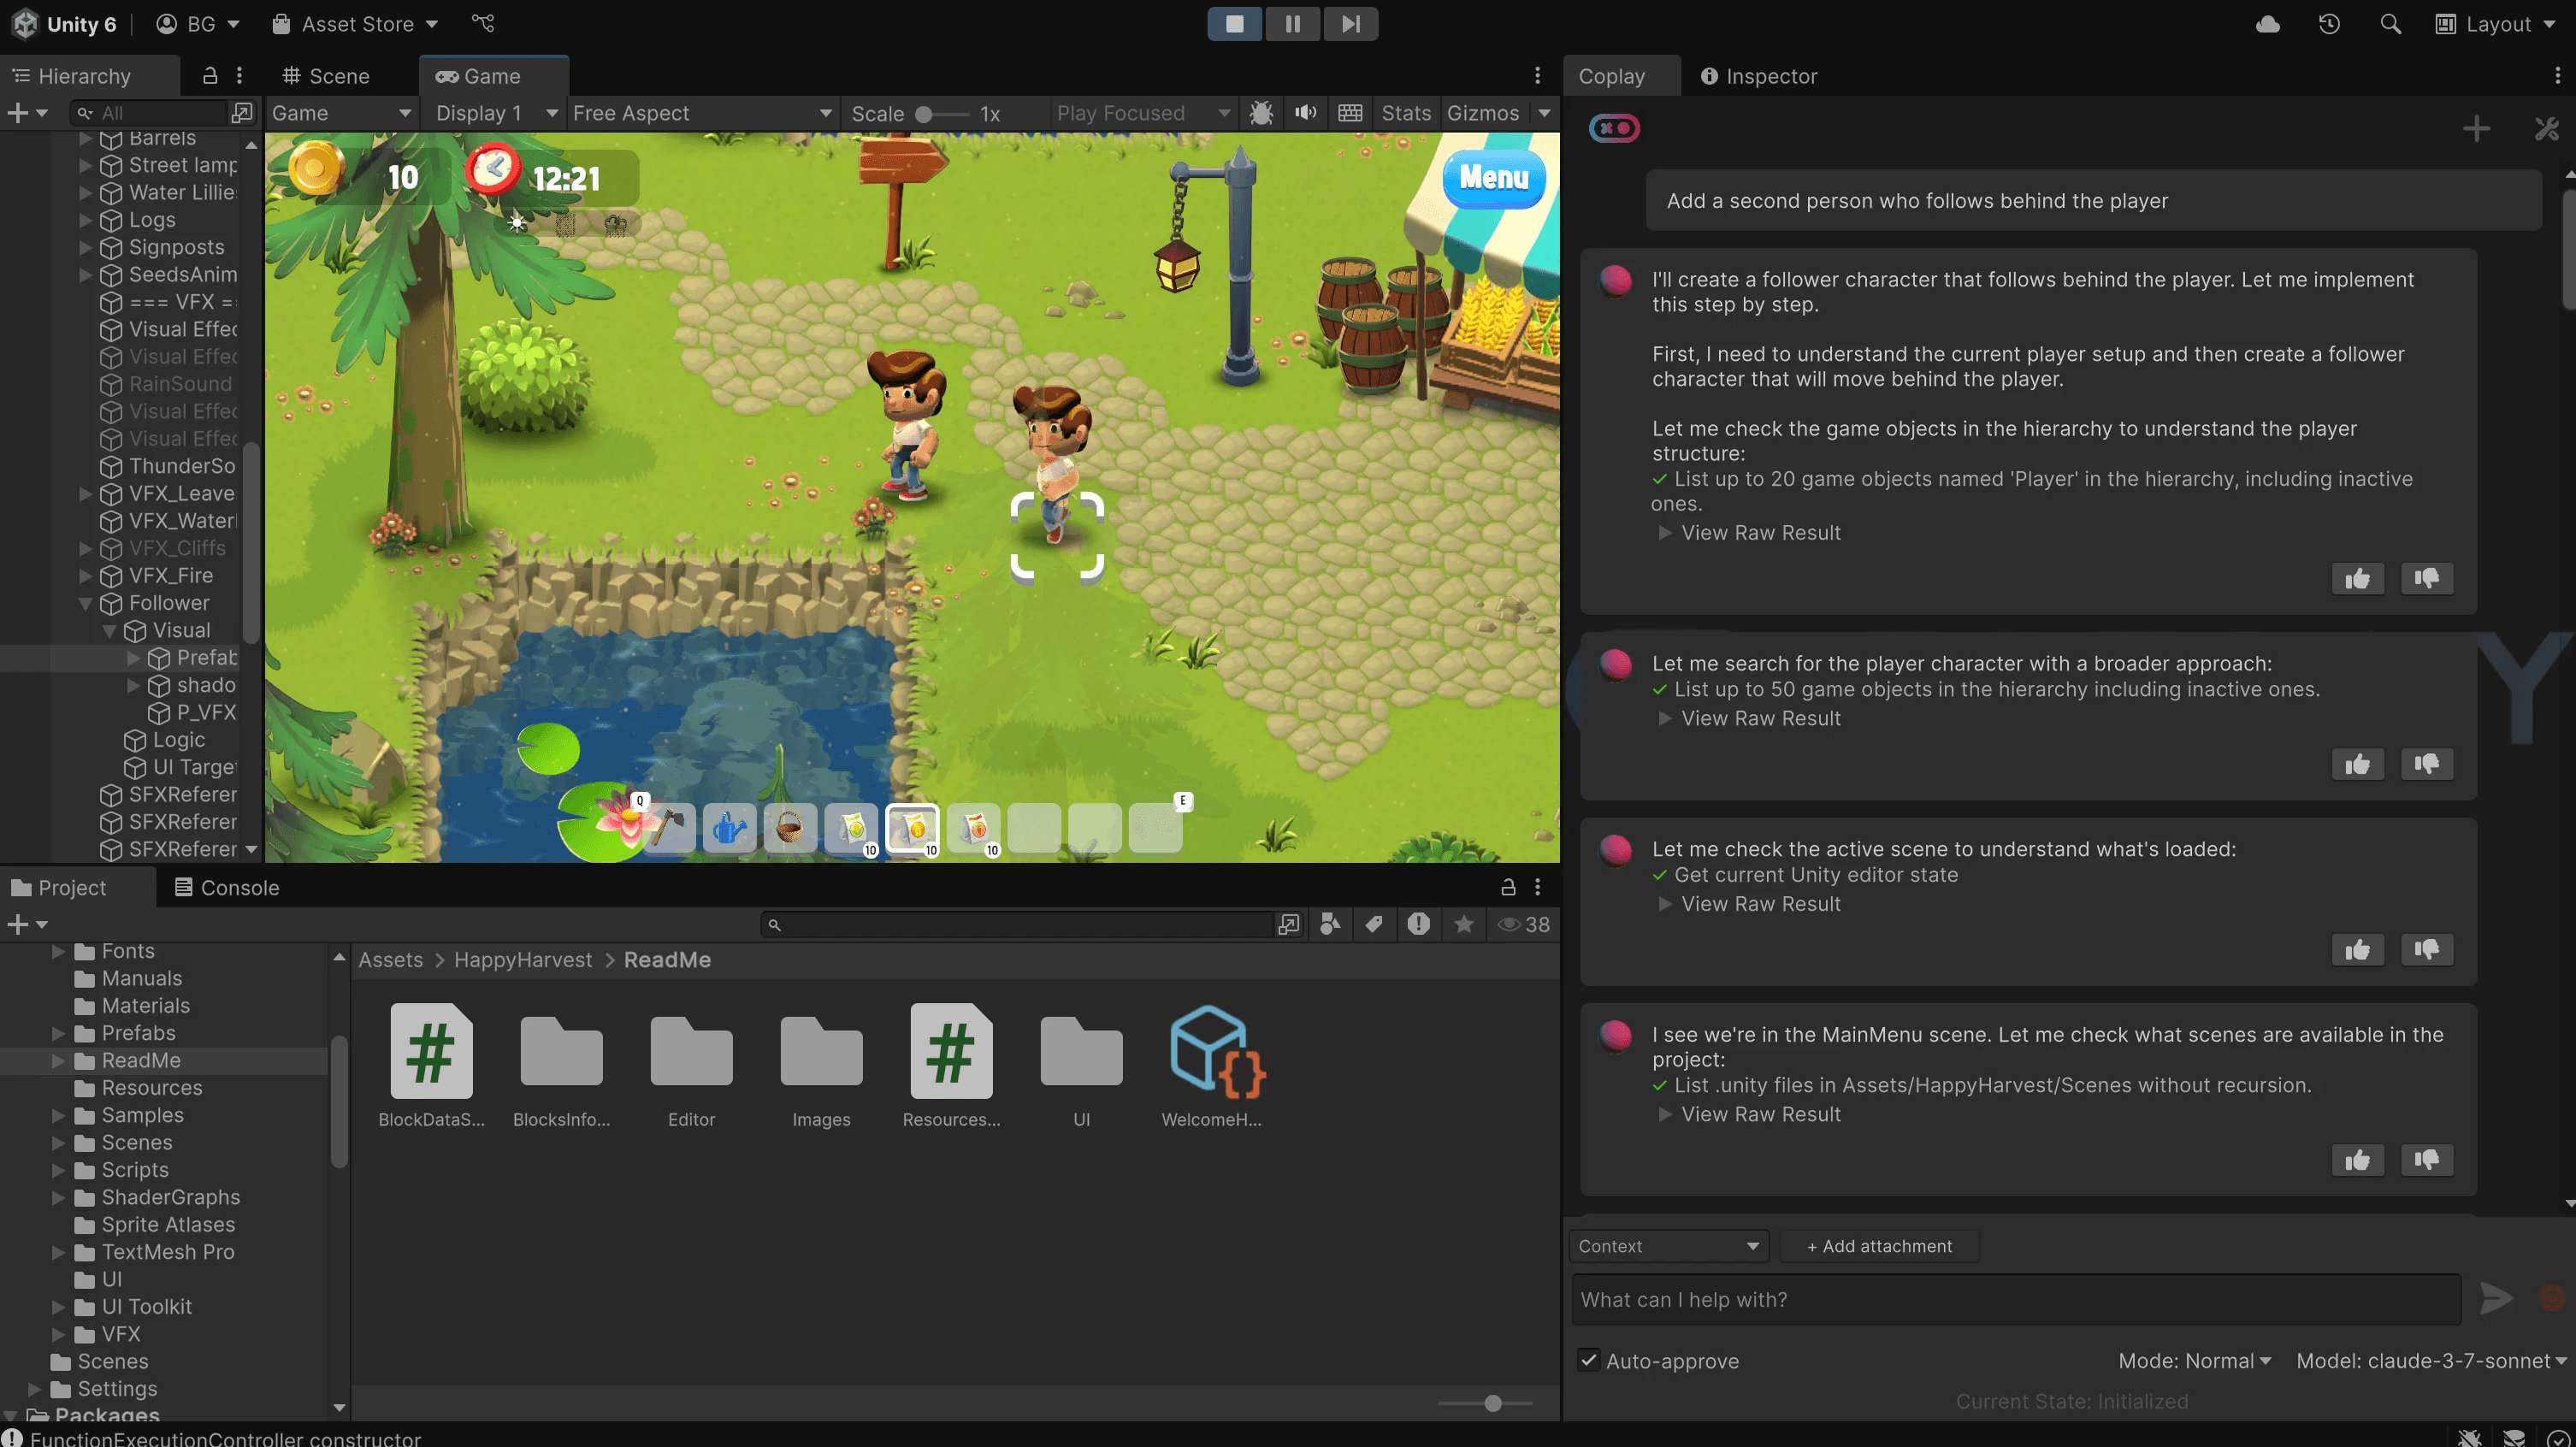2576x1447 pixels.
Task: Open the Project panel more options menu
Action: click(x=1538, y=887)
